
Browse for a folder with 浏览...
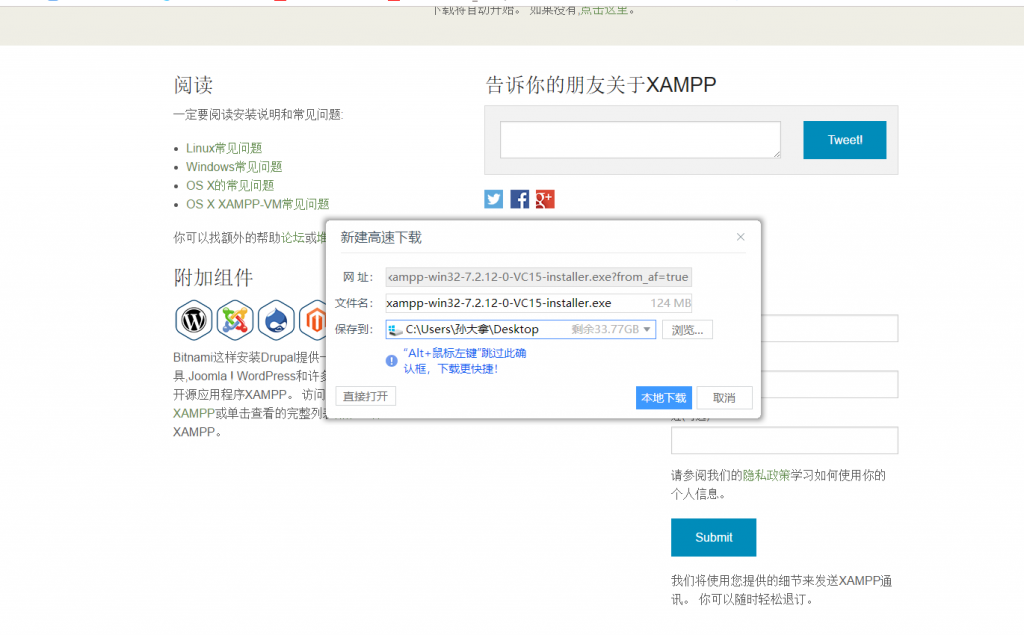(687, 330)
